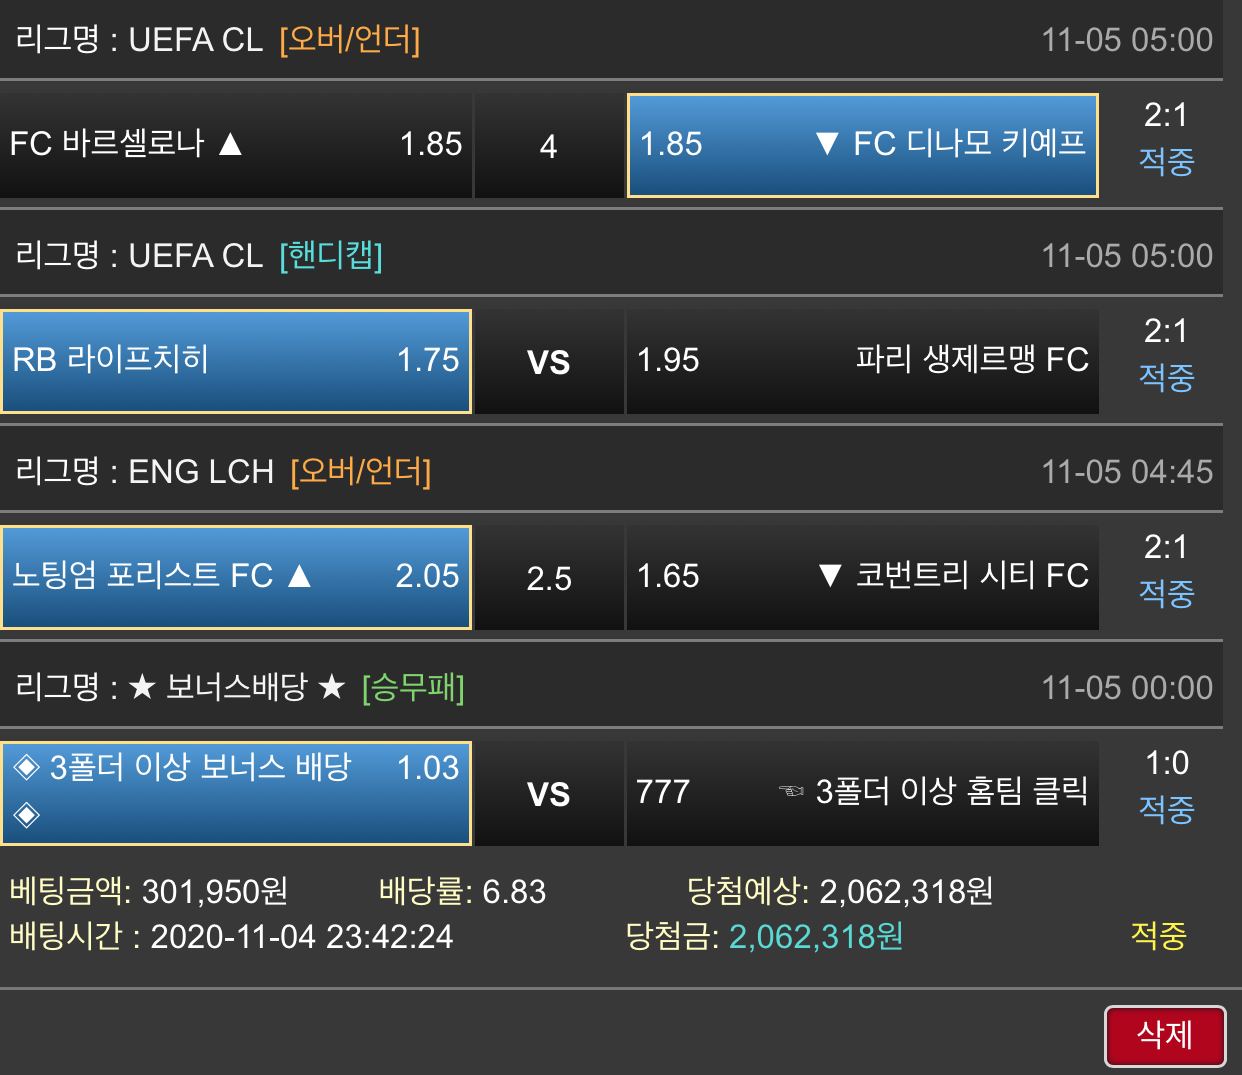This screenshot has height=1075, width=1242.
Task: Click the 3폴더 이상 홈팀 클릭 cell
Action: click(x=862, y=793)
